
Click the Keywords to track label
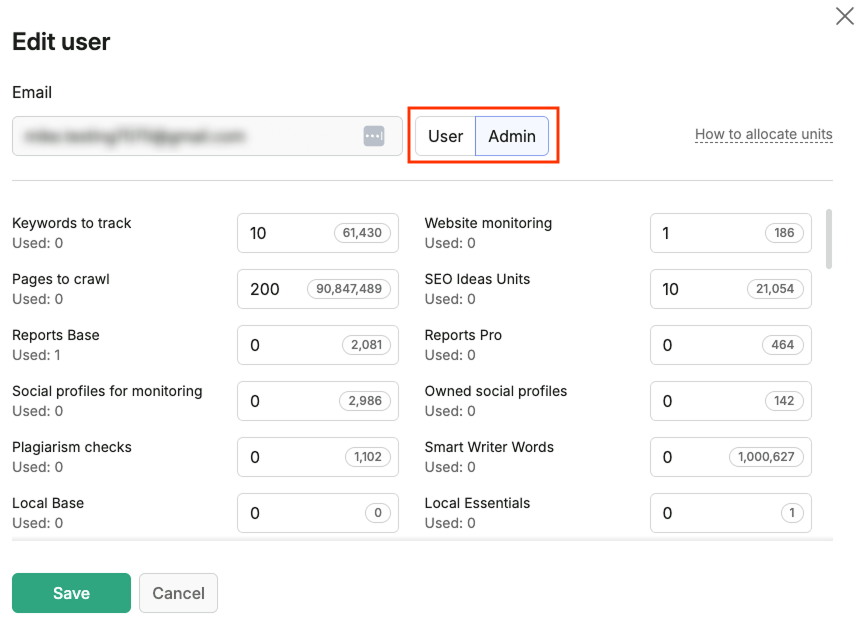click(x=72, y=223)
